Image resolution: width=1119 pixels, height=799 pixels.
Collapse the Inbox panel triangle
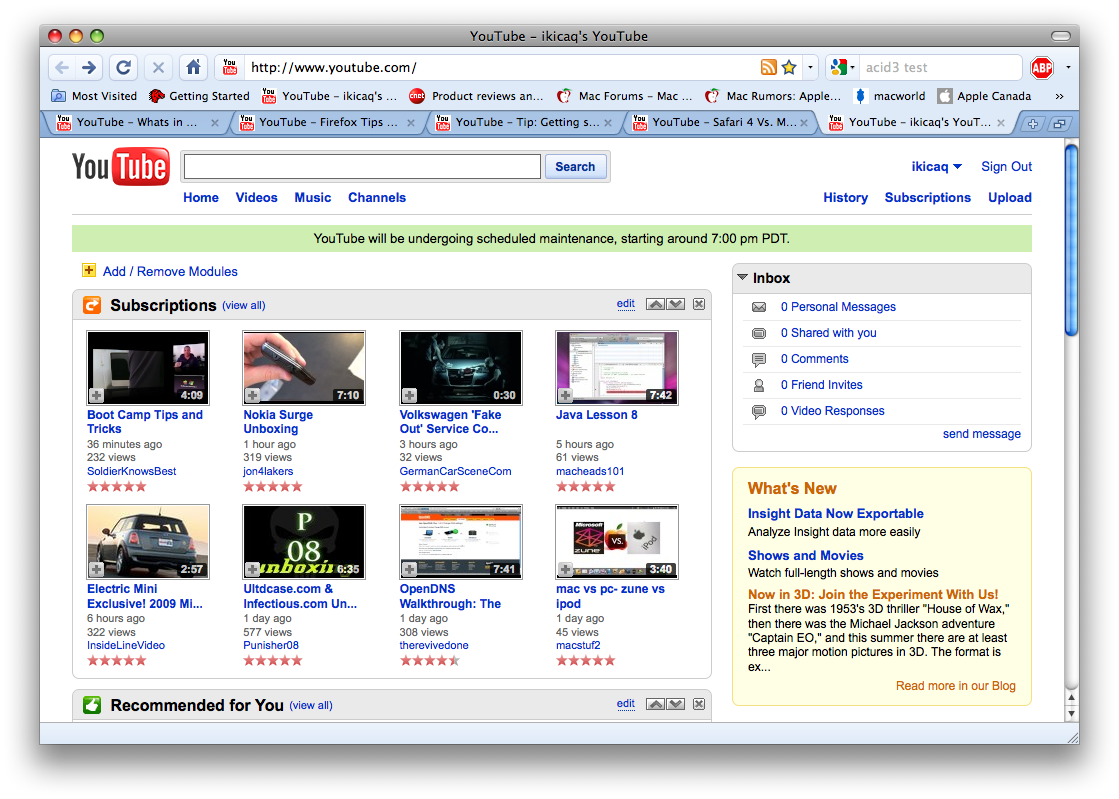click(x=742, y=277)
